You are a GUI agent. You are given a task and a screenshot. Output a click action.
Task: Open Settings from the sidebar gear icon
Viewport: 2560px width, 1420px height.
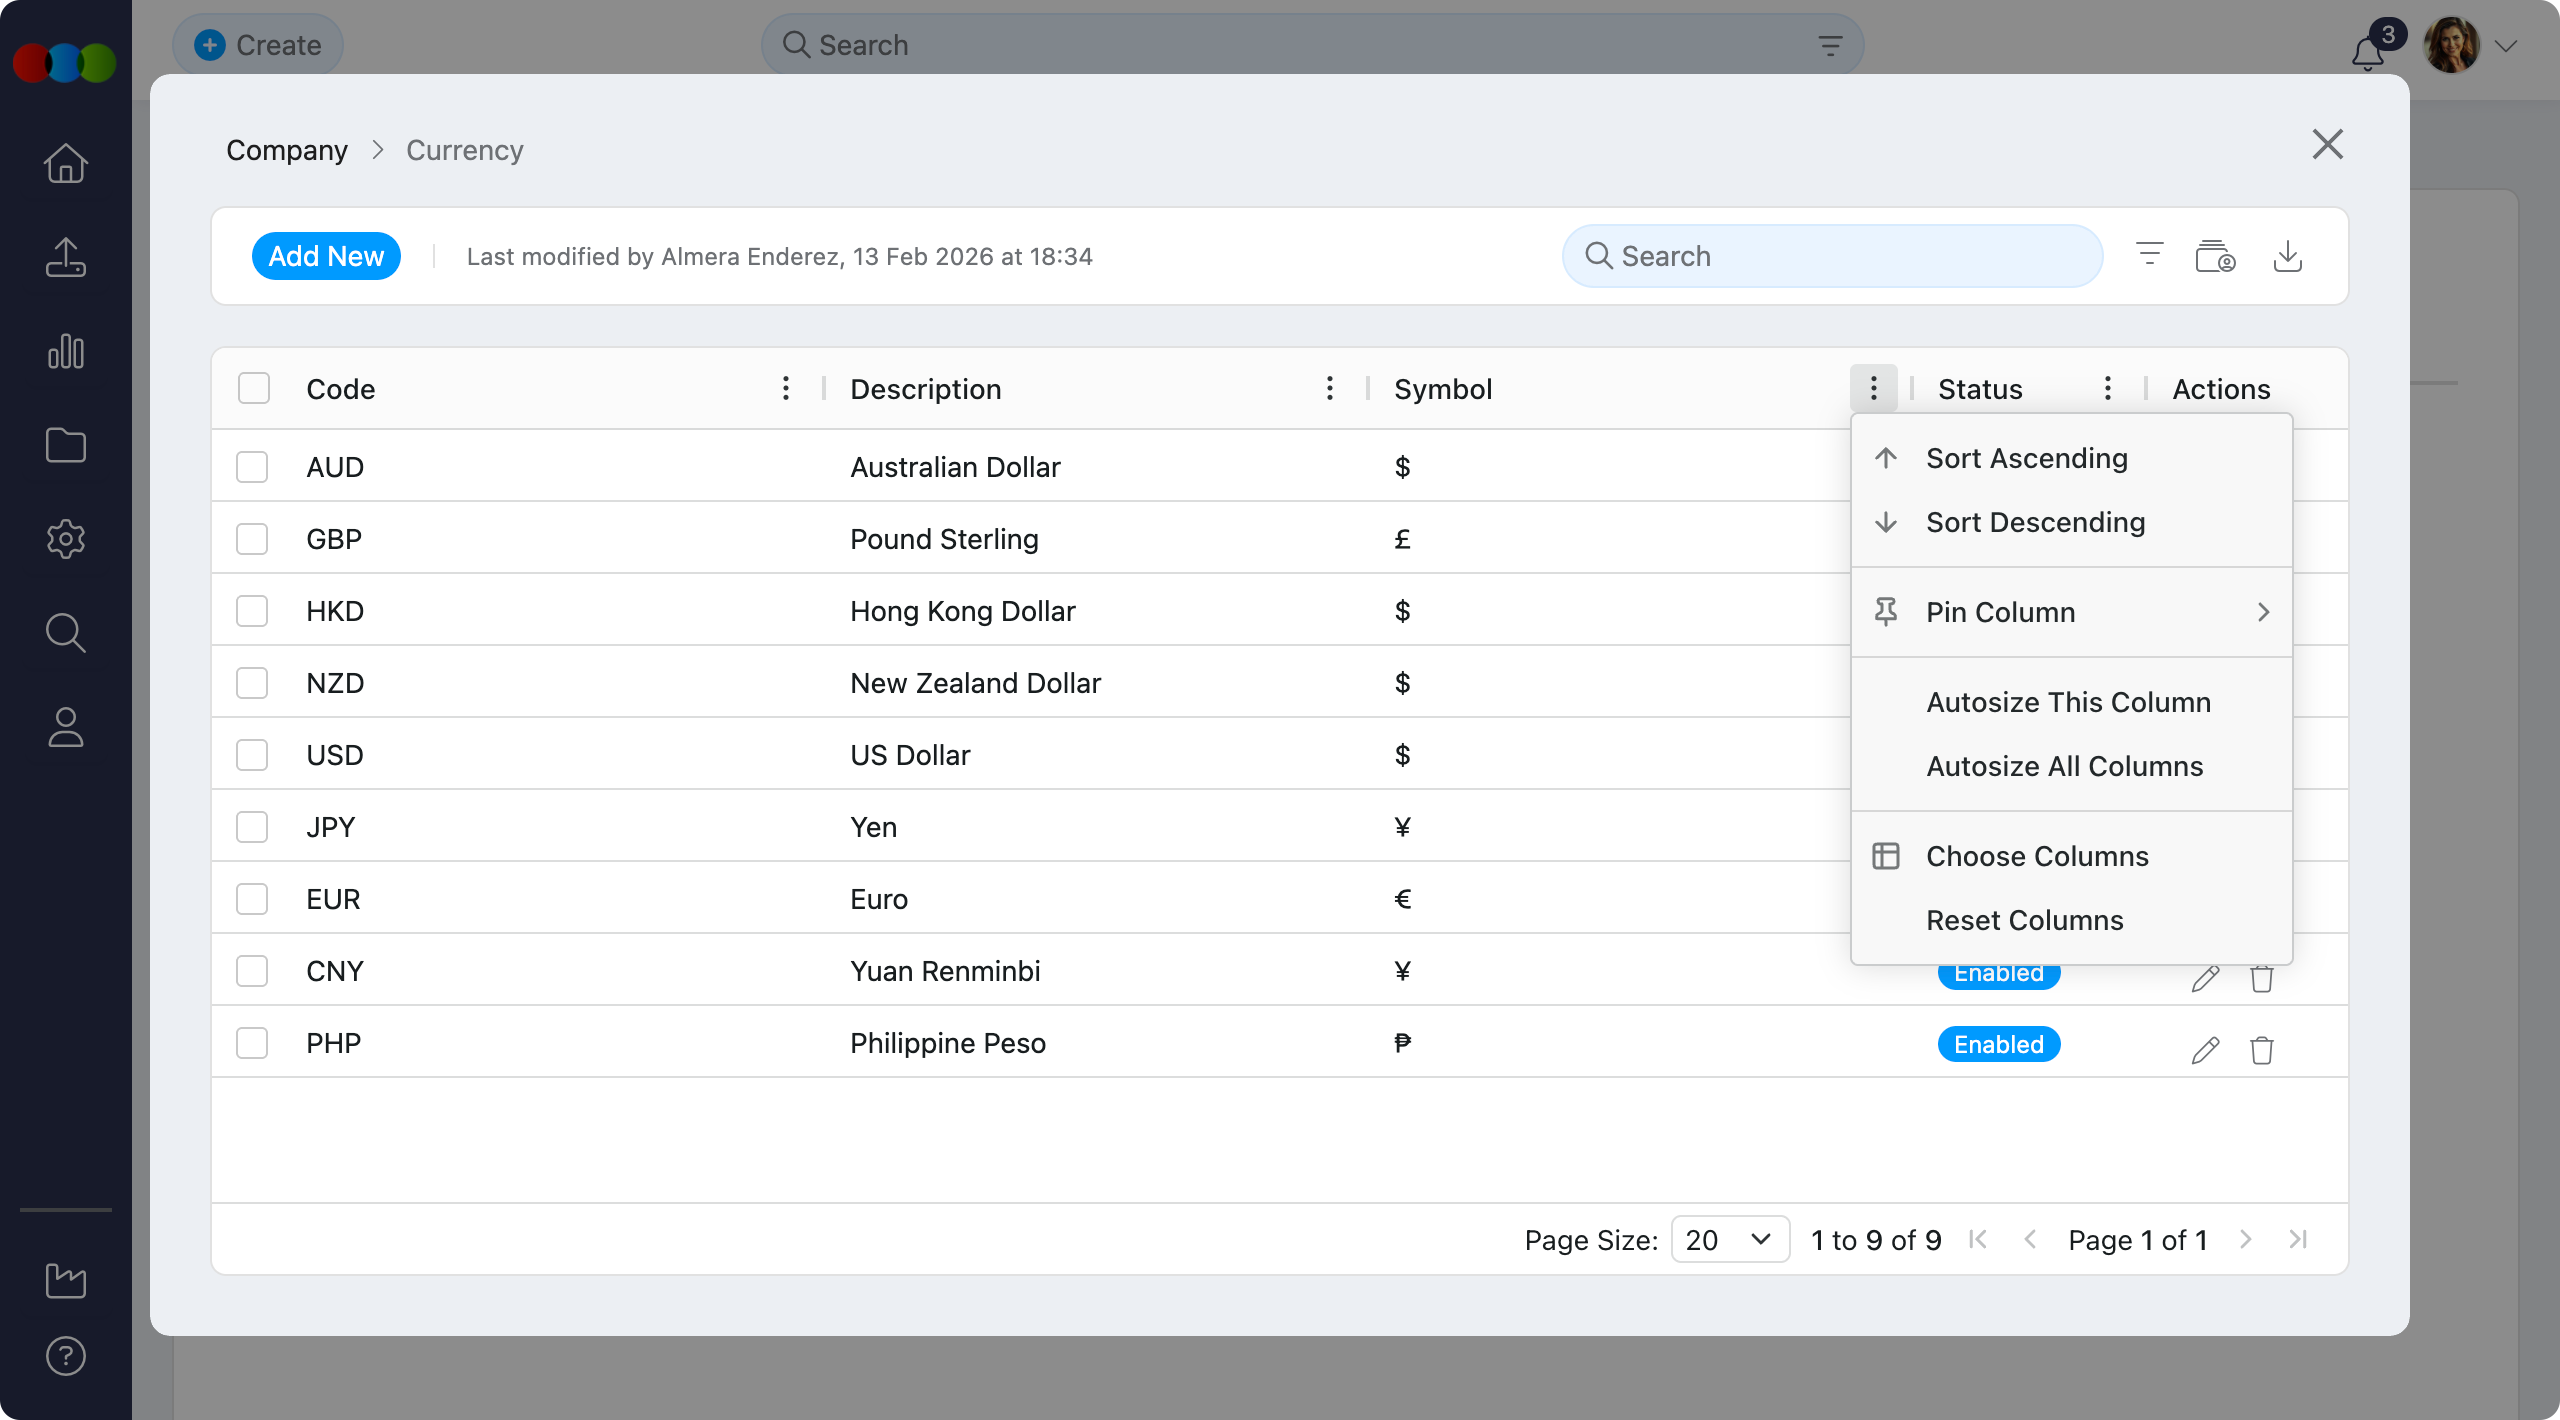(66, 539)
